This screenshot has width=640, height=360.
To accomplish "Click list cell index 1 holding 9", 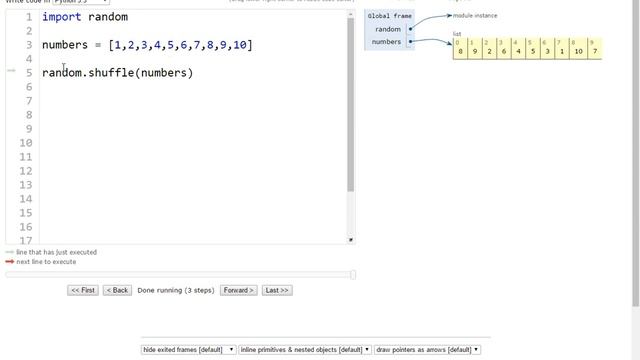I will pos(475,49).
